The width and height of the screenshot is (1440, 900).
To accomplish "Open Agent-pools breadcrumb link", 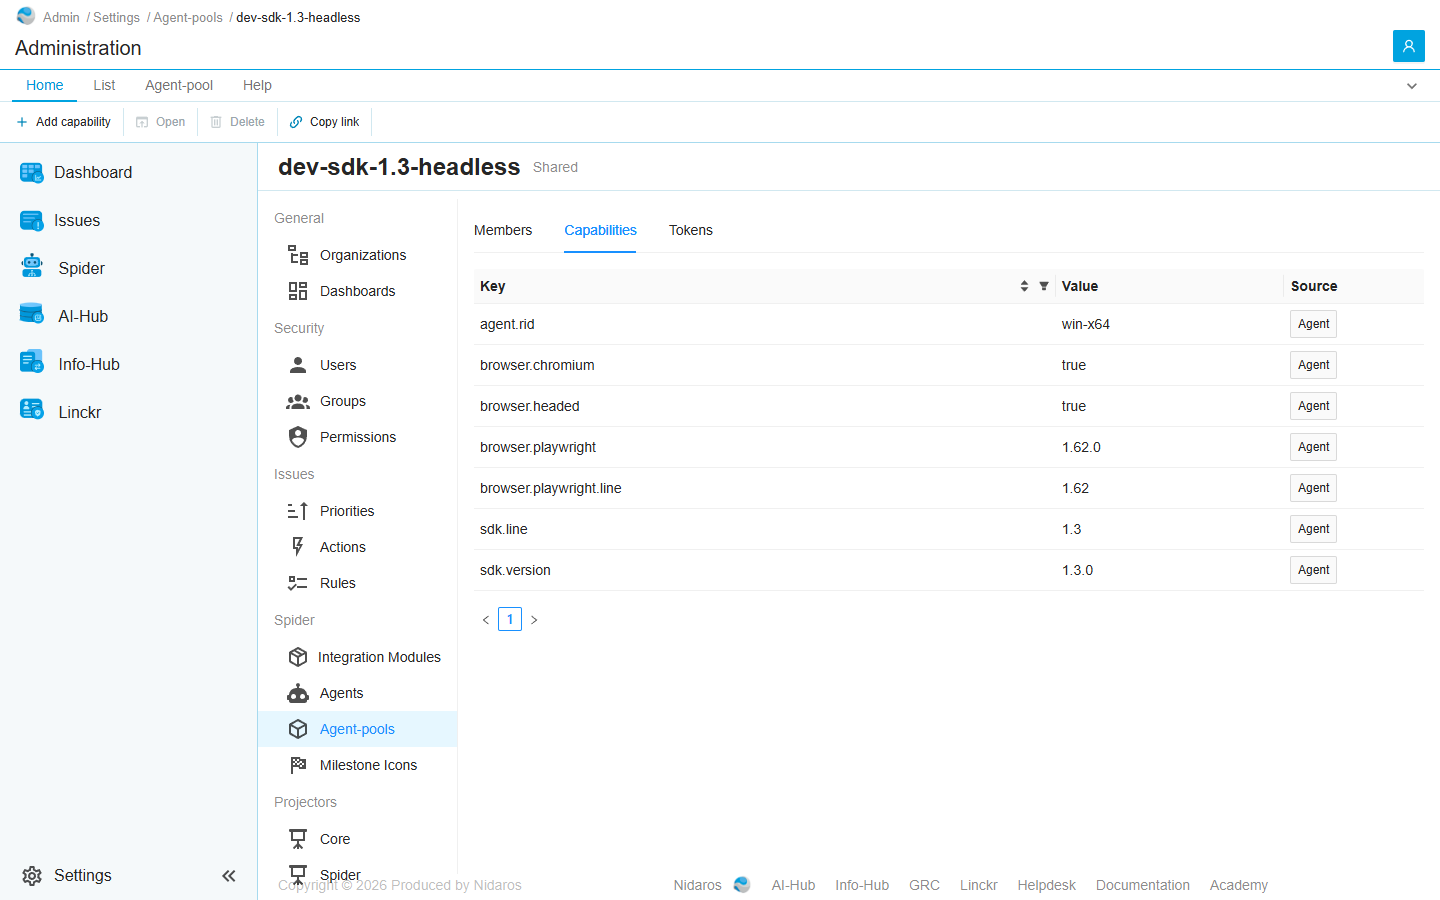I will pyautogui.click(x=188, y=17).
